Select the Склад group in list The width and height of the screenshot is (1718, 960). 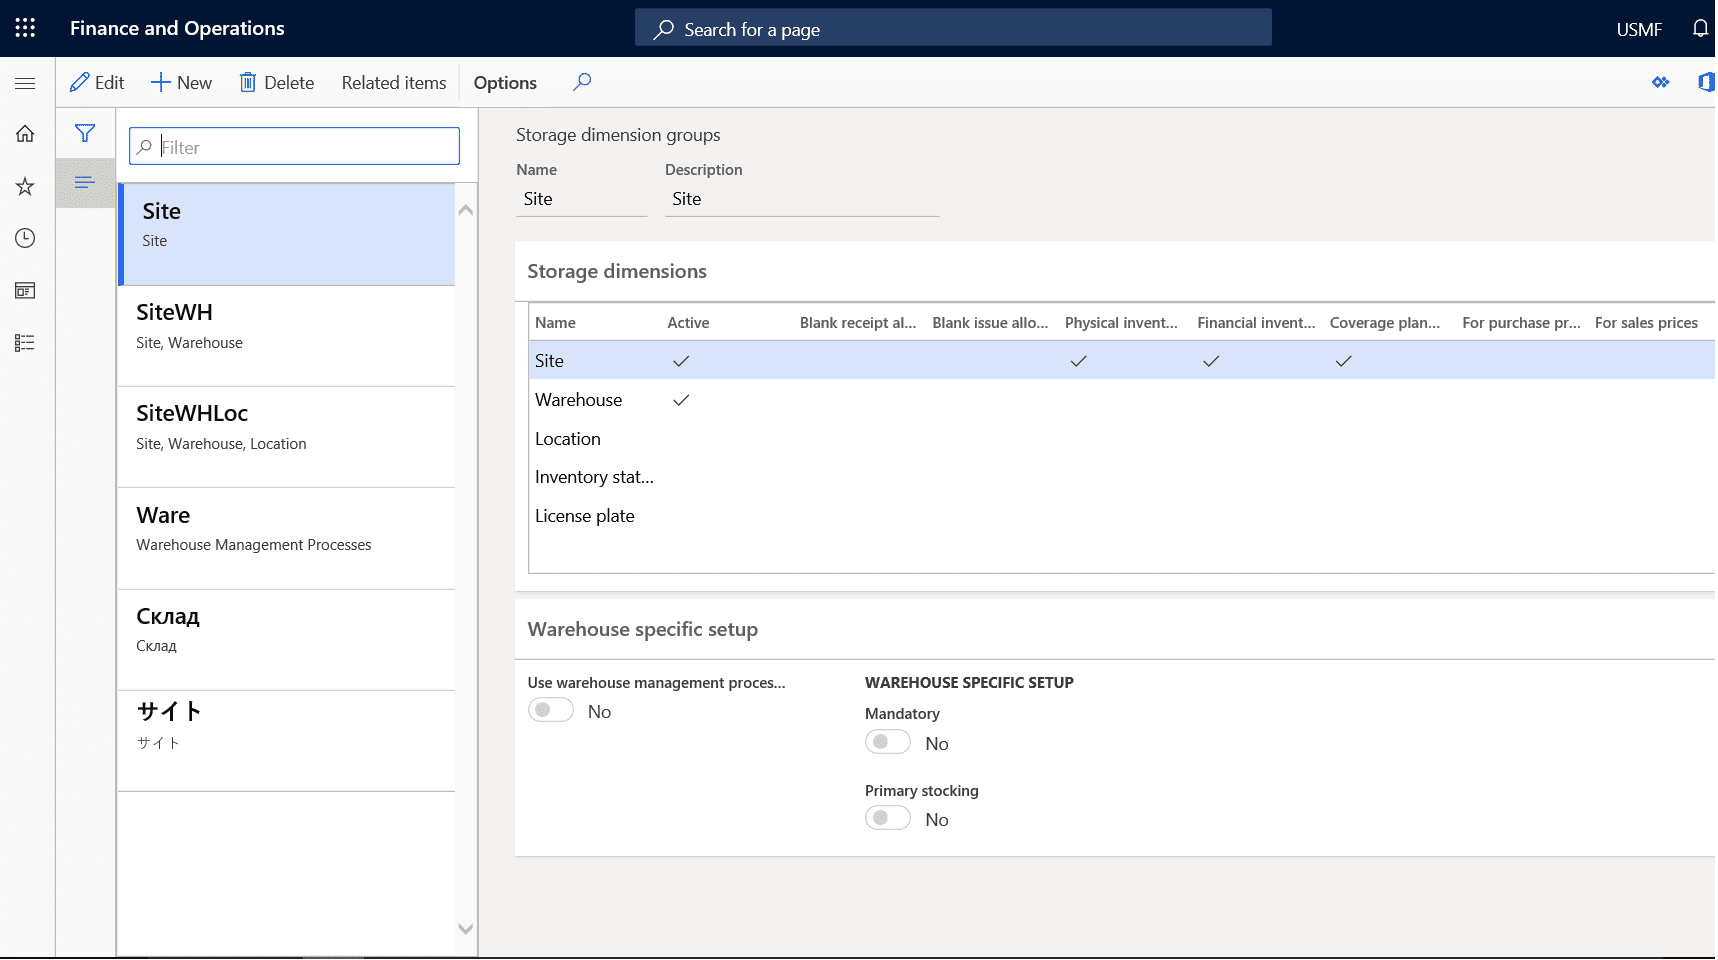(x=287, y=640)
